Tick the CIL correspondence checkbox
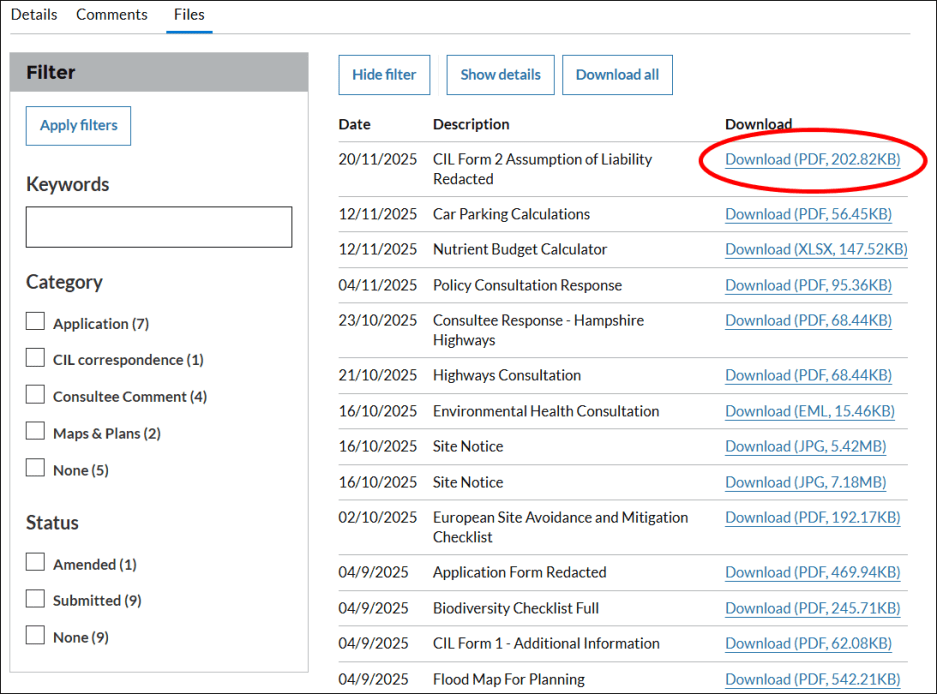 pyautogui.click(x=36, y=358)
